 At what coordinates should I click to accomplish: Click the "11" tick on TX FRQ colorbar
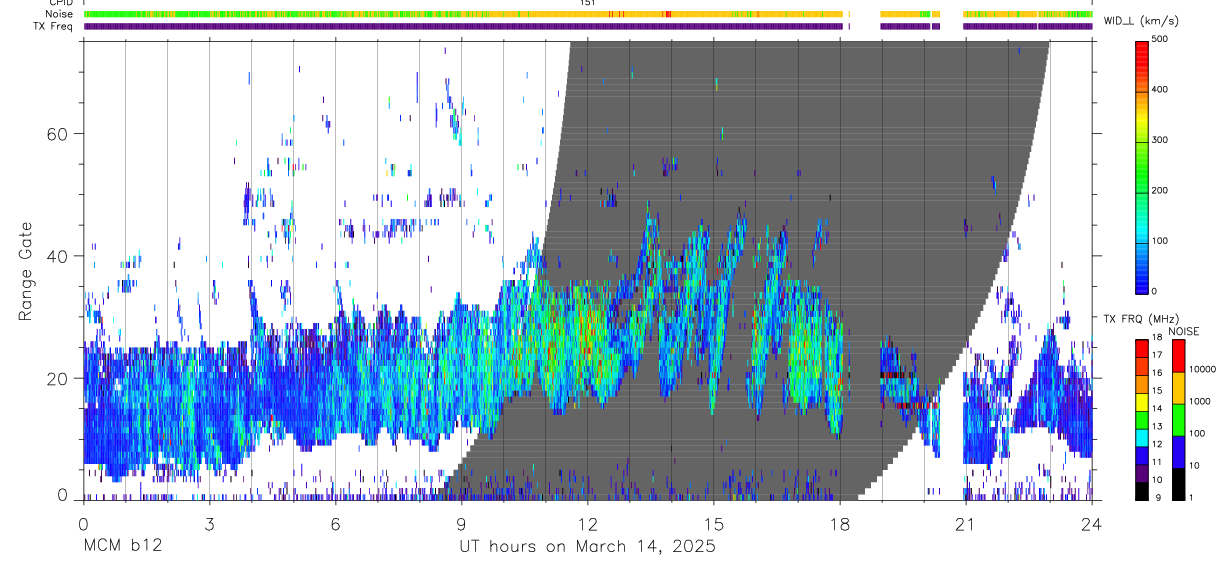[1157, 463]
